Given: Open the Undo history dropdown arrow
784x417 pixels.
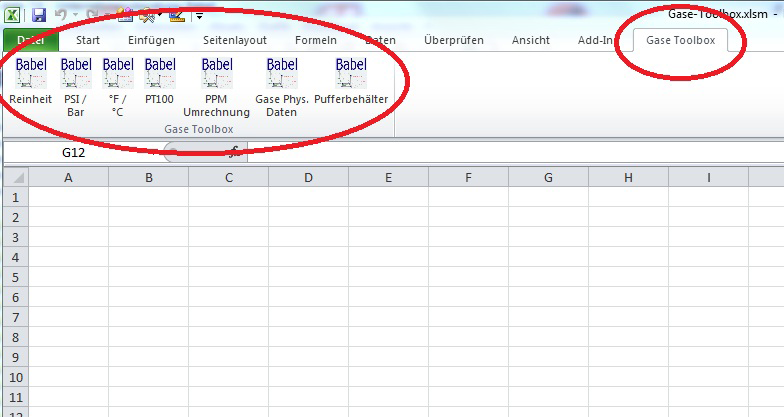Looking at the screenshot, I should pyautogui.click(x=76, y=15).
